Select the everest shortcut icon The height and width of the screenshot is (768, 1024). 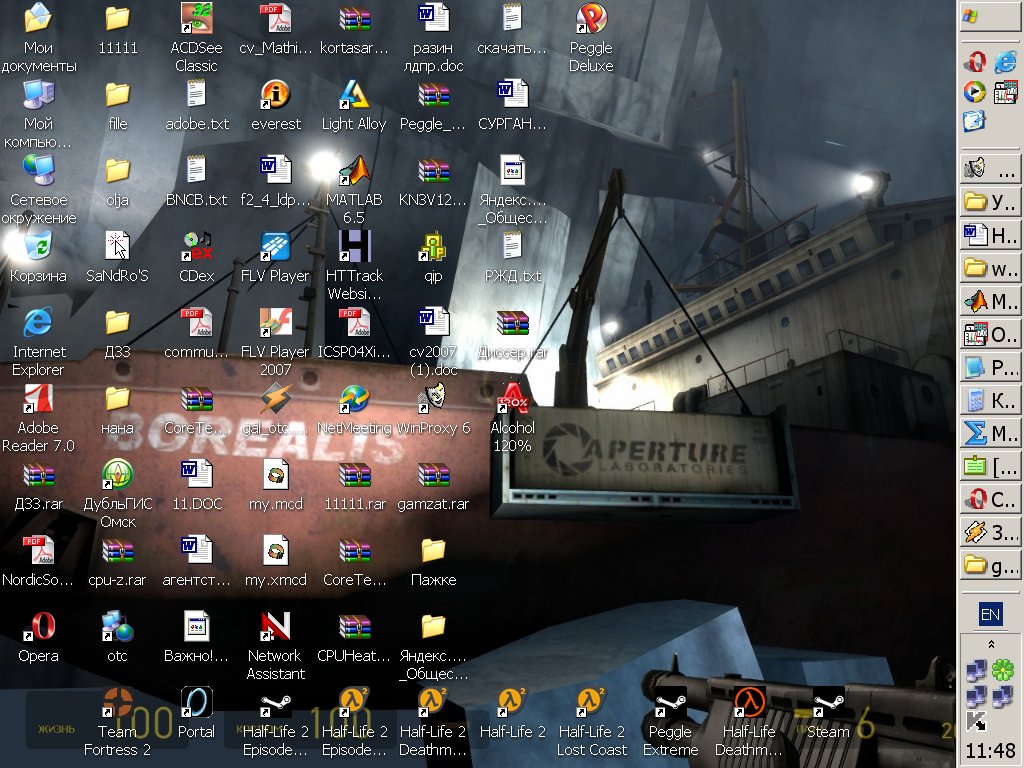(x=276, y=95)
